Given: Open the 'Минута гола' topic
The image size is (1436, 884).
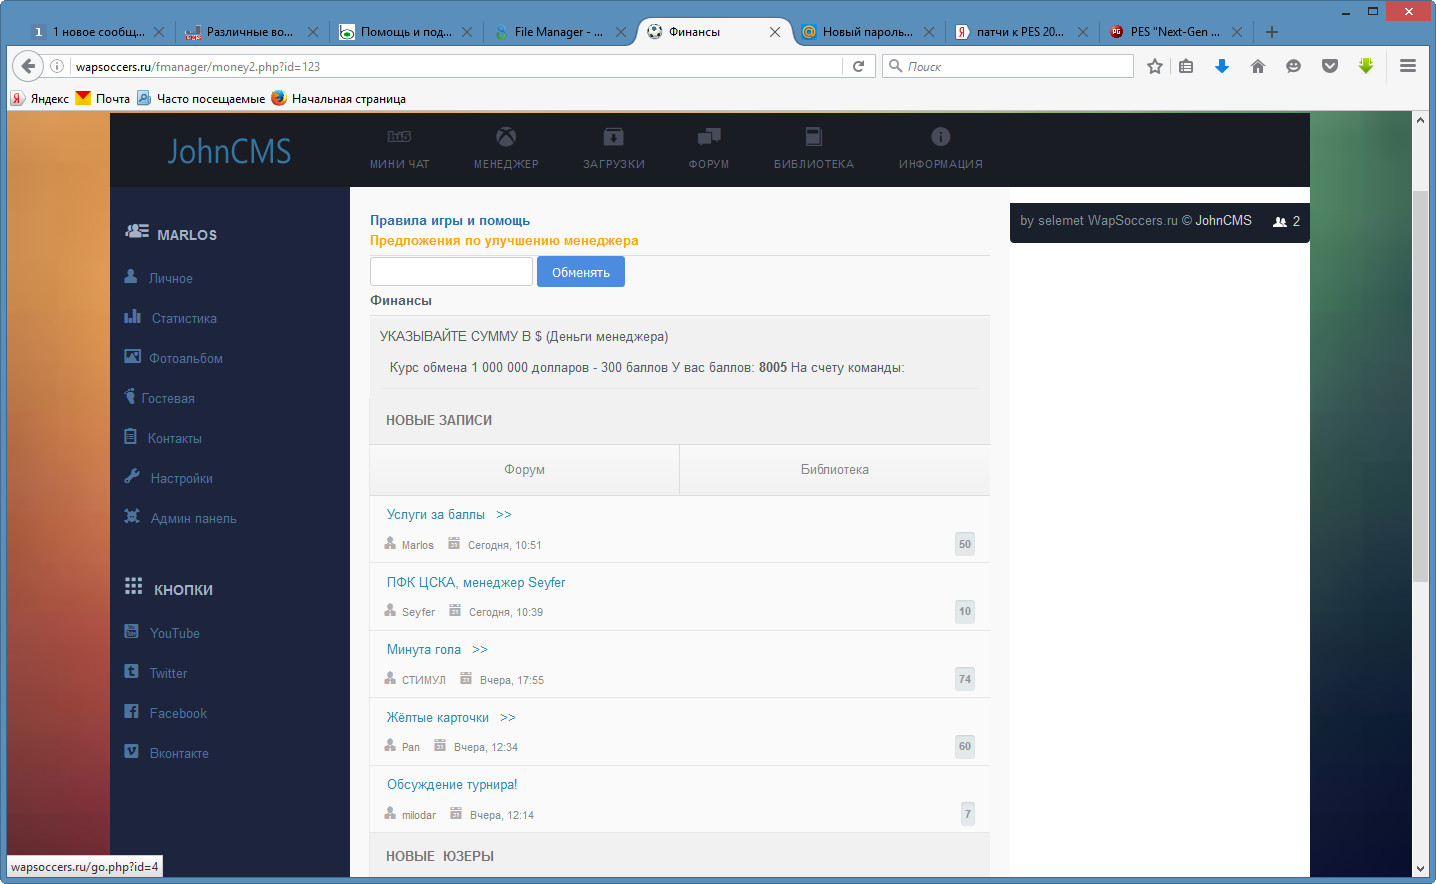Looking at the screenshot, I should 424,649.
